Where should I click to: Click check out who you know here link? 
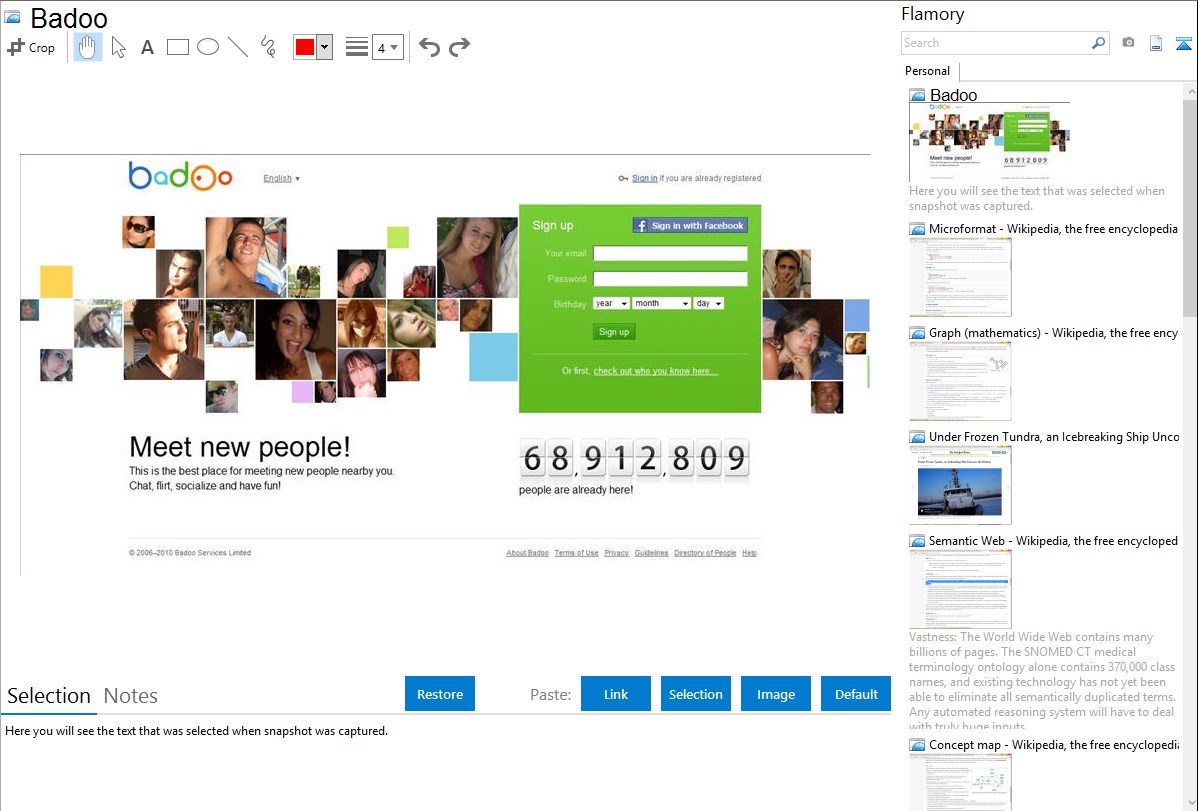(656, 371)
